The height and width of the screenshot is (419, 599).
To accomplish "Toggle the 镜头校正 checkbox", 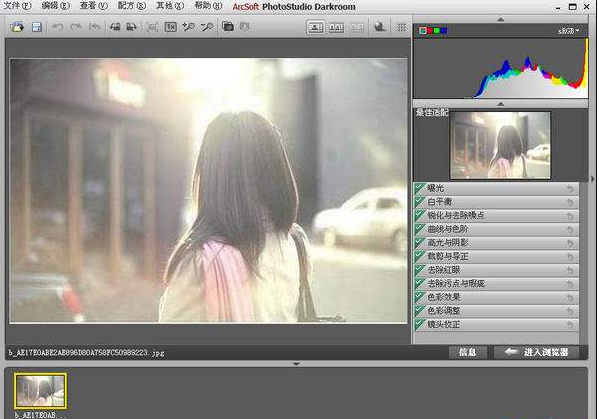I will pos(420,324).
